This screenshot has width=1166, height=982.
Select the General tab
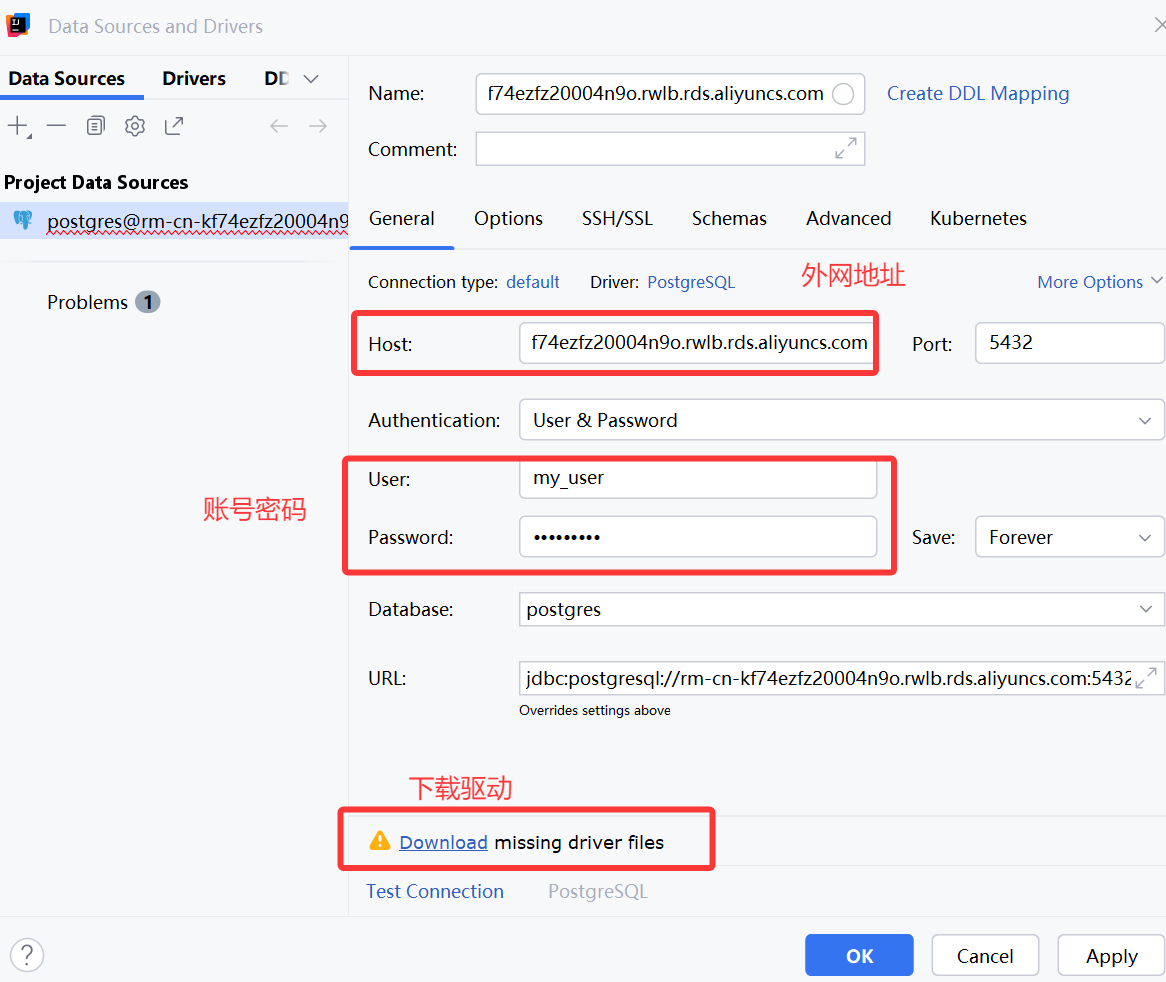tap(402, 219)
